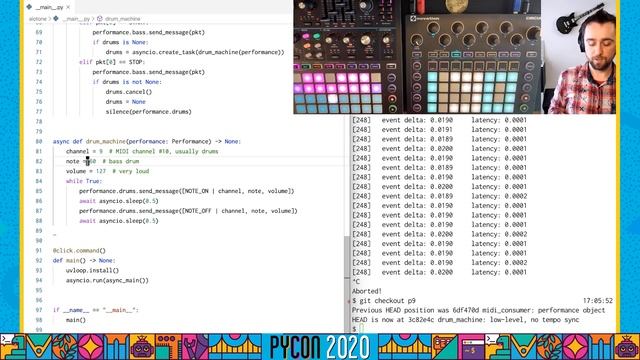Viewport: 640px width, 360px height.
Task: Open the drum_machine breadcrumb symbol
Action: [x=122, y=19]
